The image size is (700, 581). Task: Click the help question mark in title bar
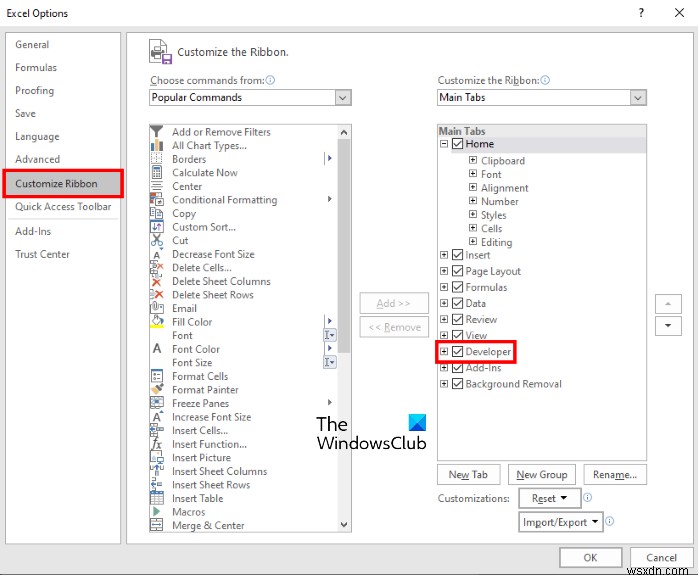click(x=641, y=13)
